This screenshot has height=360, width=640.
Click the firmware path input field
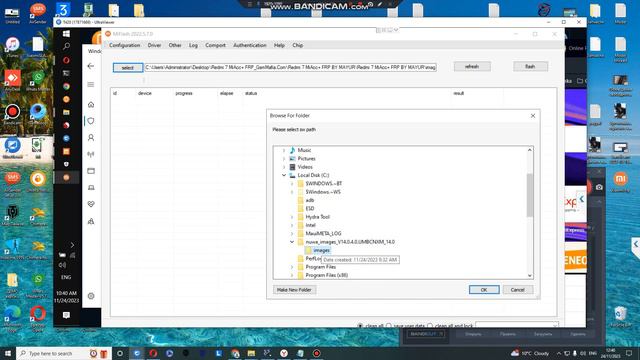pyautogui.click(x=291, y=67)
